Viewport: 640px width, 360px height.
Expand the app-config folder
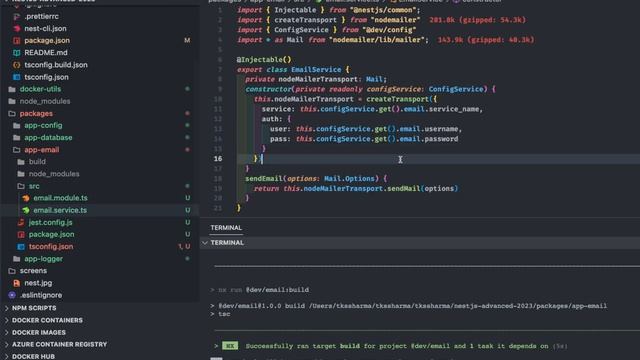(43, 125)
